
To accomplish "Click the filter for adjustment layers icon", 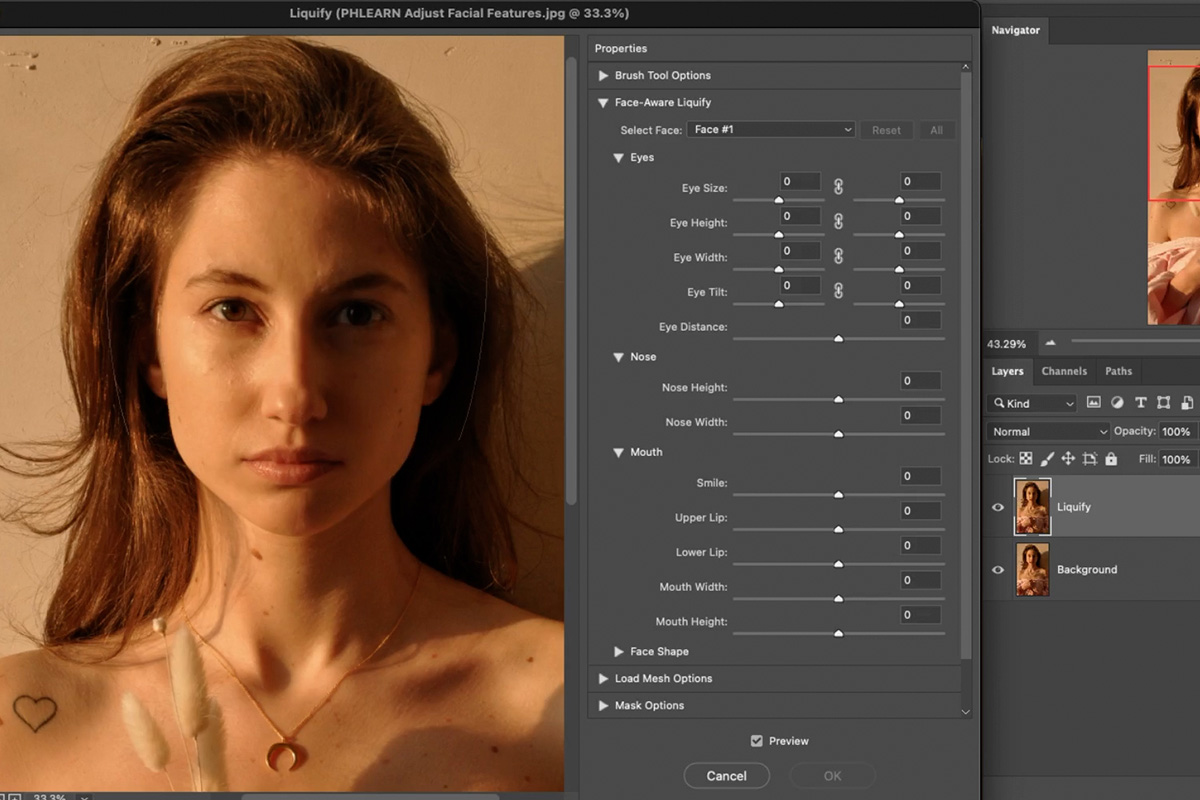I will (x=1117, y=402).
